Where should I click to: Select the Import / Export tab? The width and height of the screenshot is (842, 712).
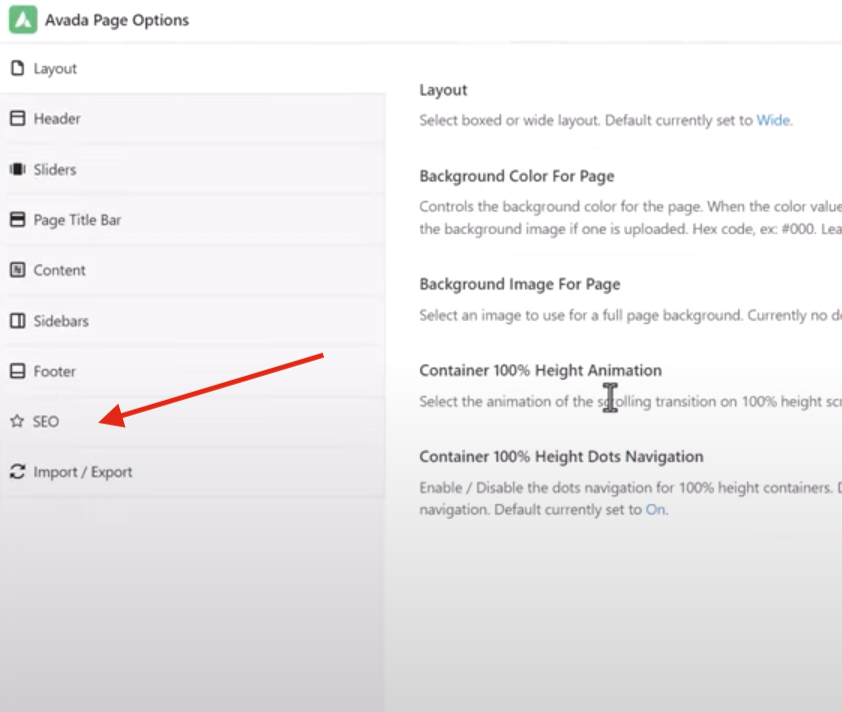coord(192,471)
